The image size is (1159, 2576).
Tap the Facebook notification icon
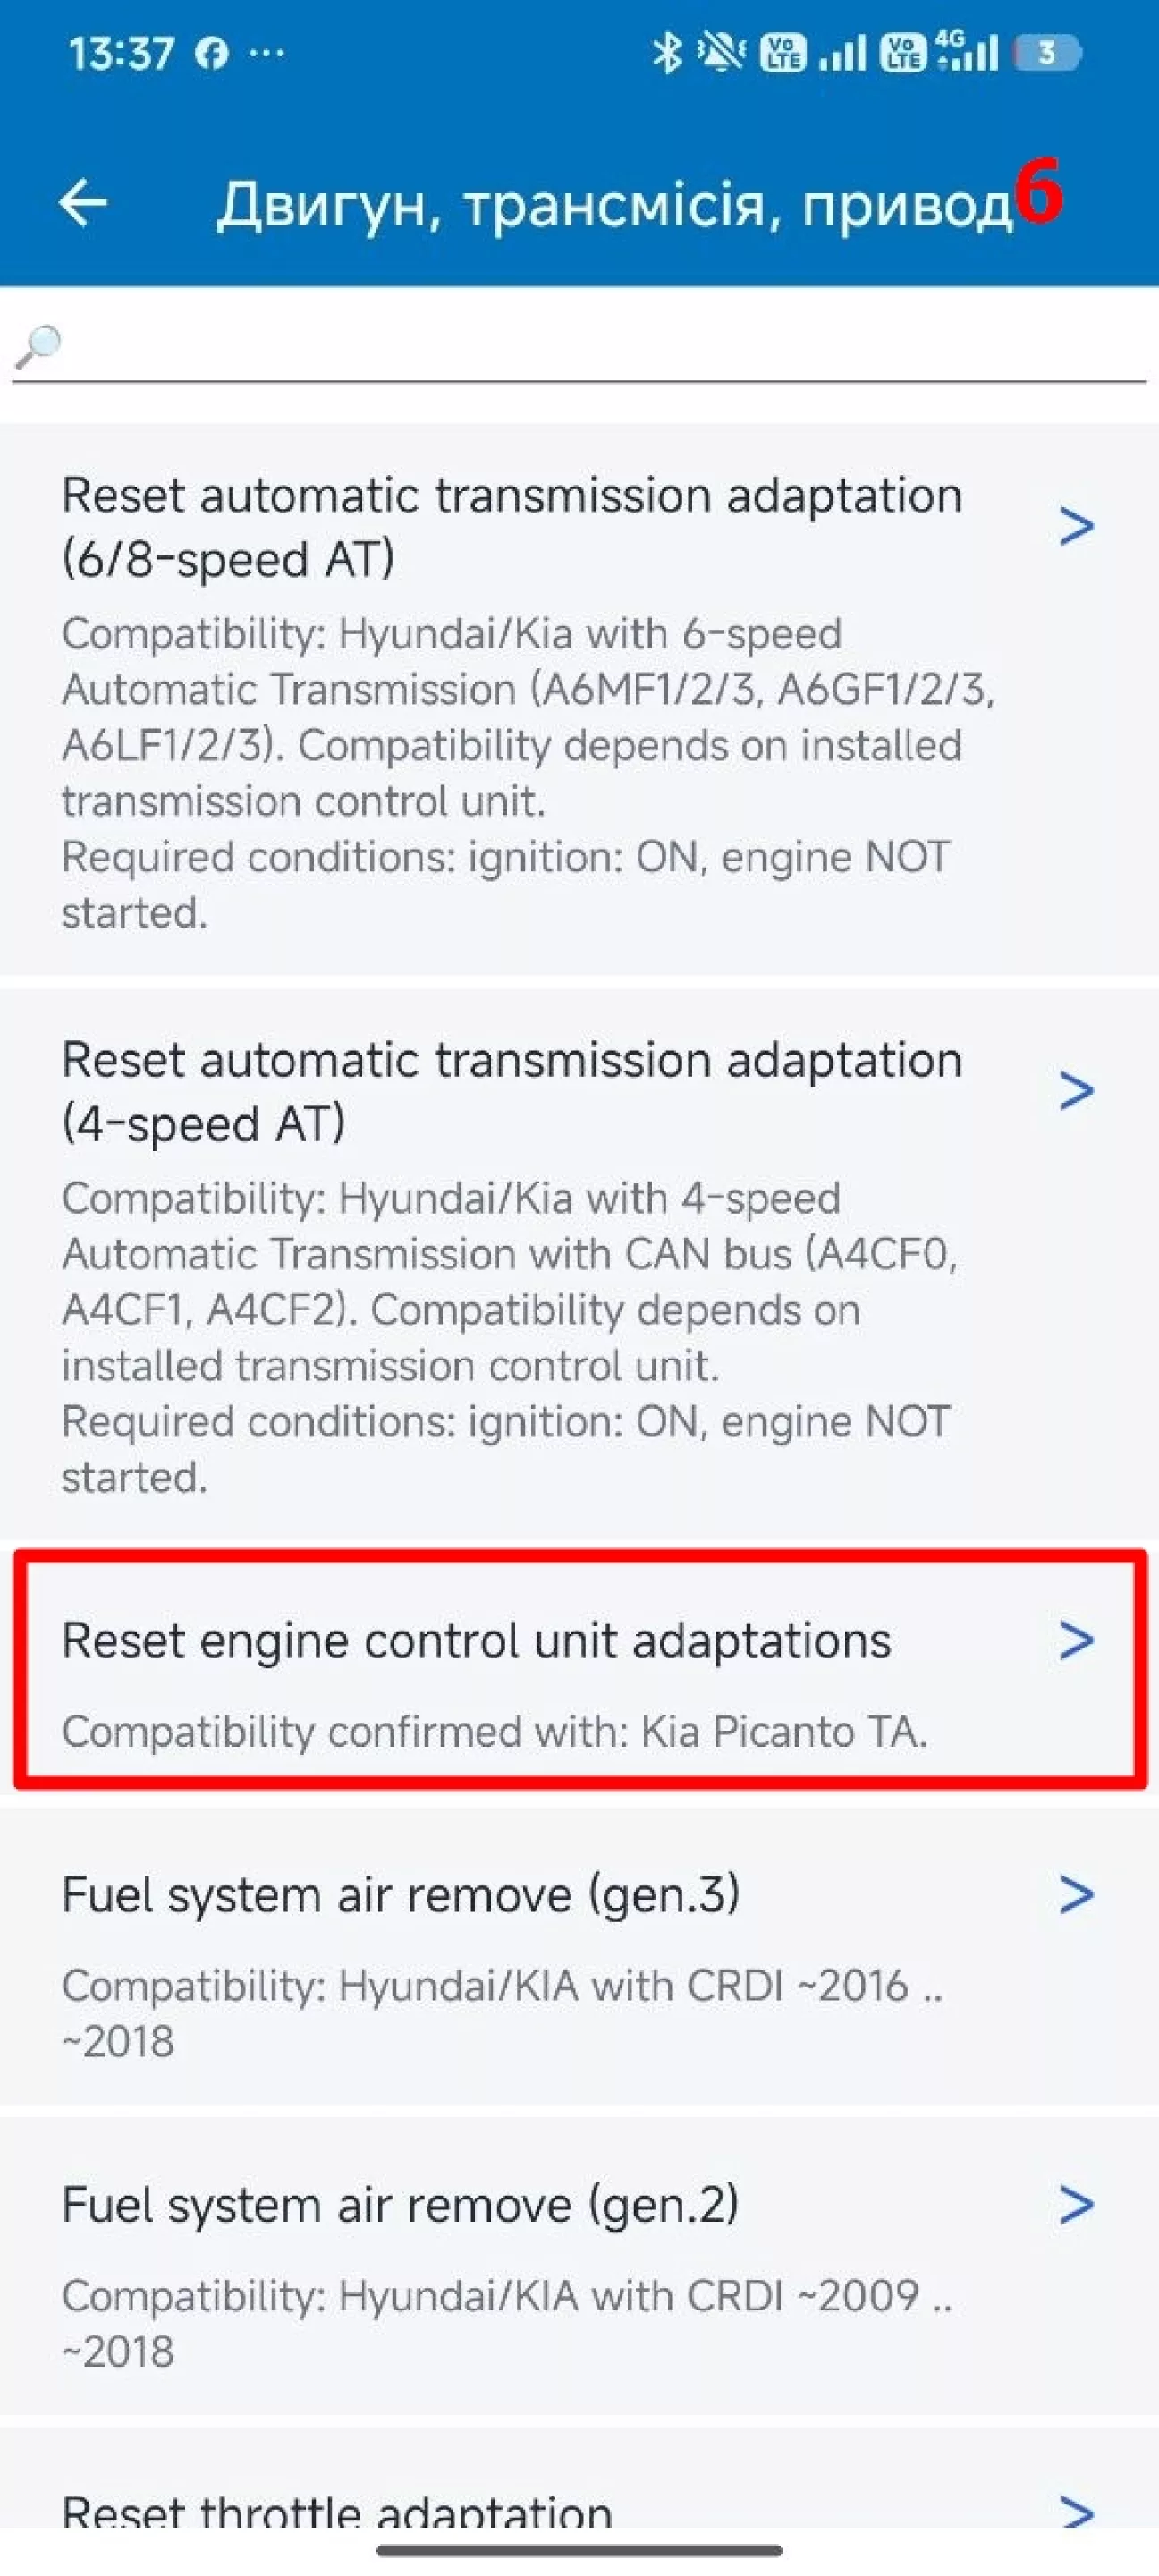[211, 53]
